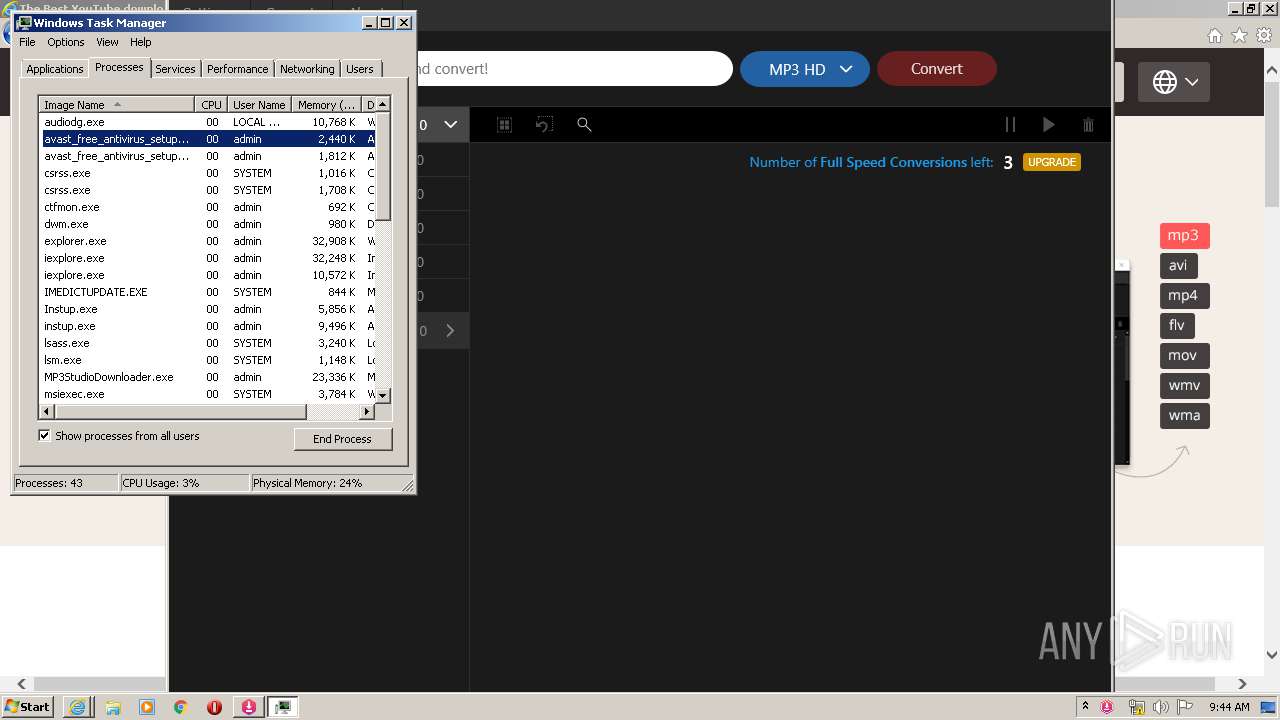This screenshot has height=720, width=1280.
Task: Select the wma format tag on webpage
Action: click(1185, 416)
